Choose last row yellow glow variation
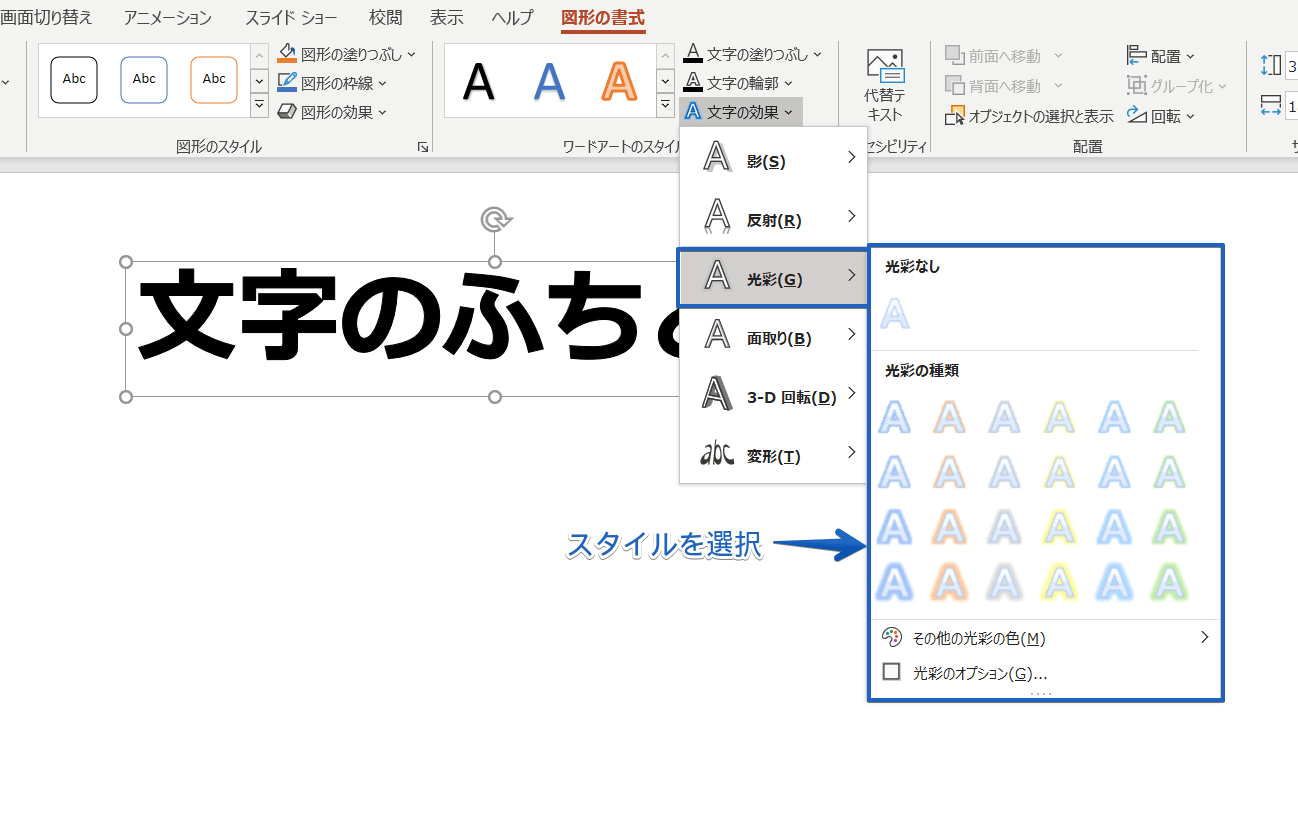Screen dimensions: 1298x817 point(1060,582)
